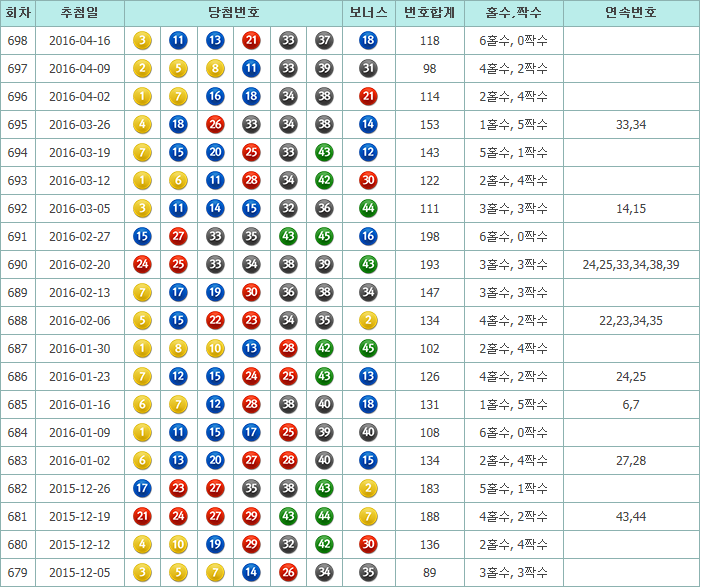Viewport: 701px width, 588px height.
Task: Click red ball 26 in round 695
Action: [x=215, y=125]
